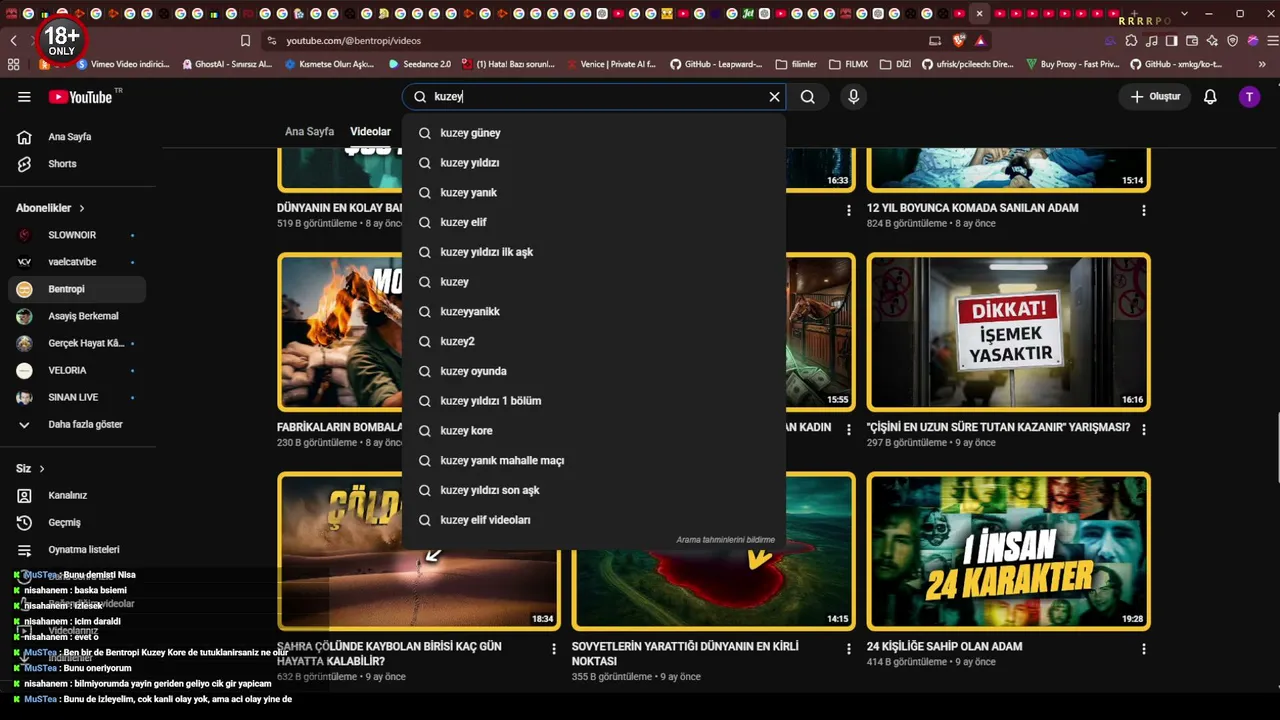Open options for the 16:33 duration video
Screen dimensions: 1280x720
[849, 211]
